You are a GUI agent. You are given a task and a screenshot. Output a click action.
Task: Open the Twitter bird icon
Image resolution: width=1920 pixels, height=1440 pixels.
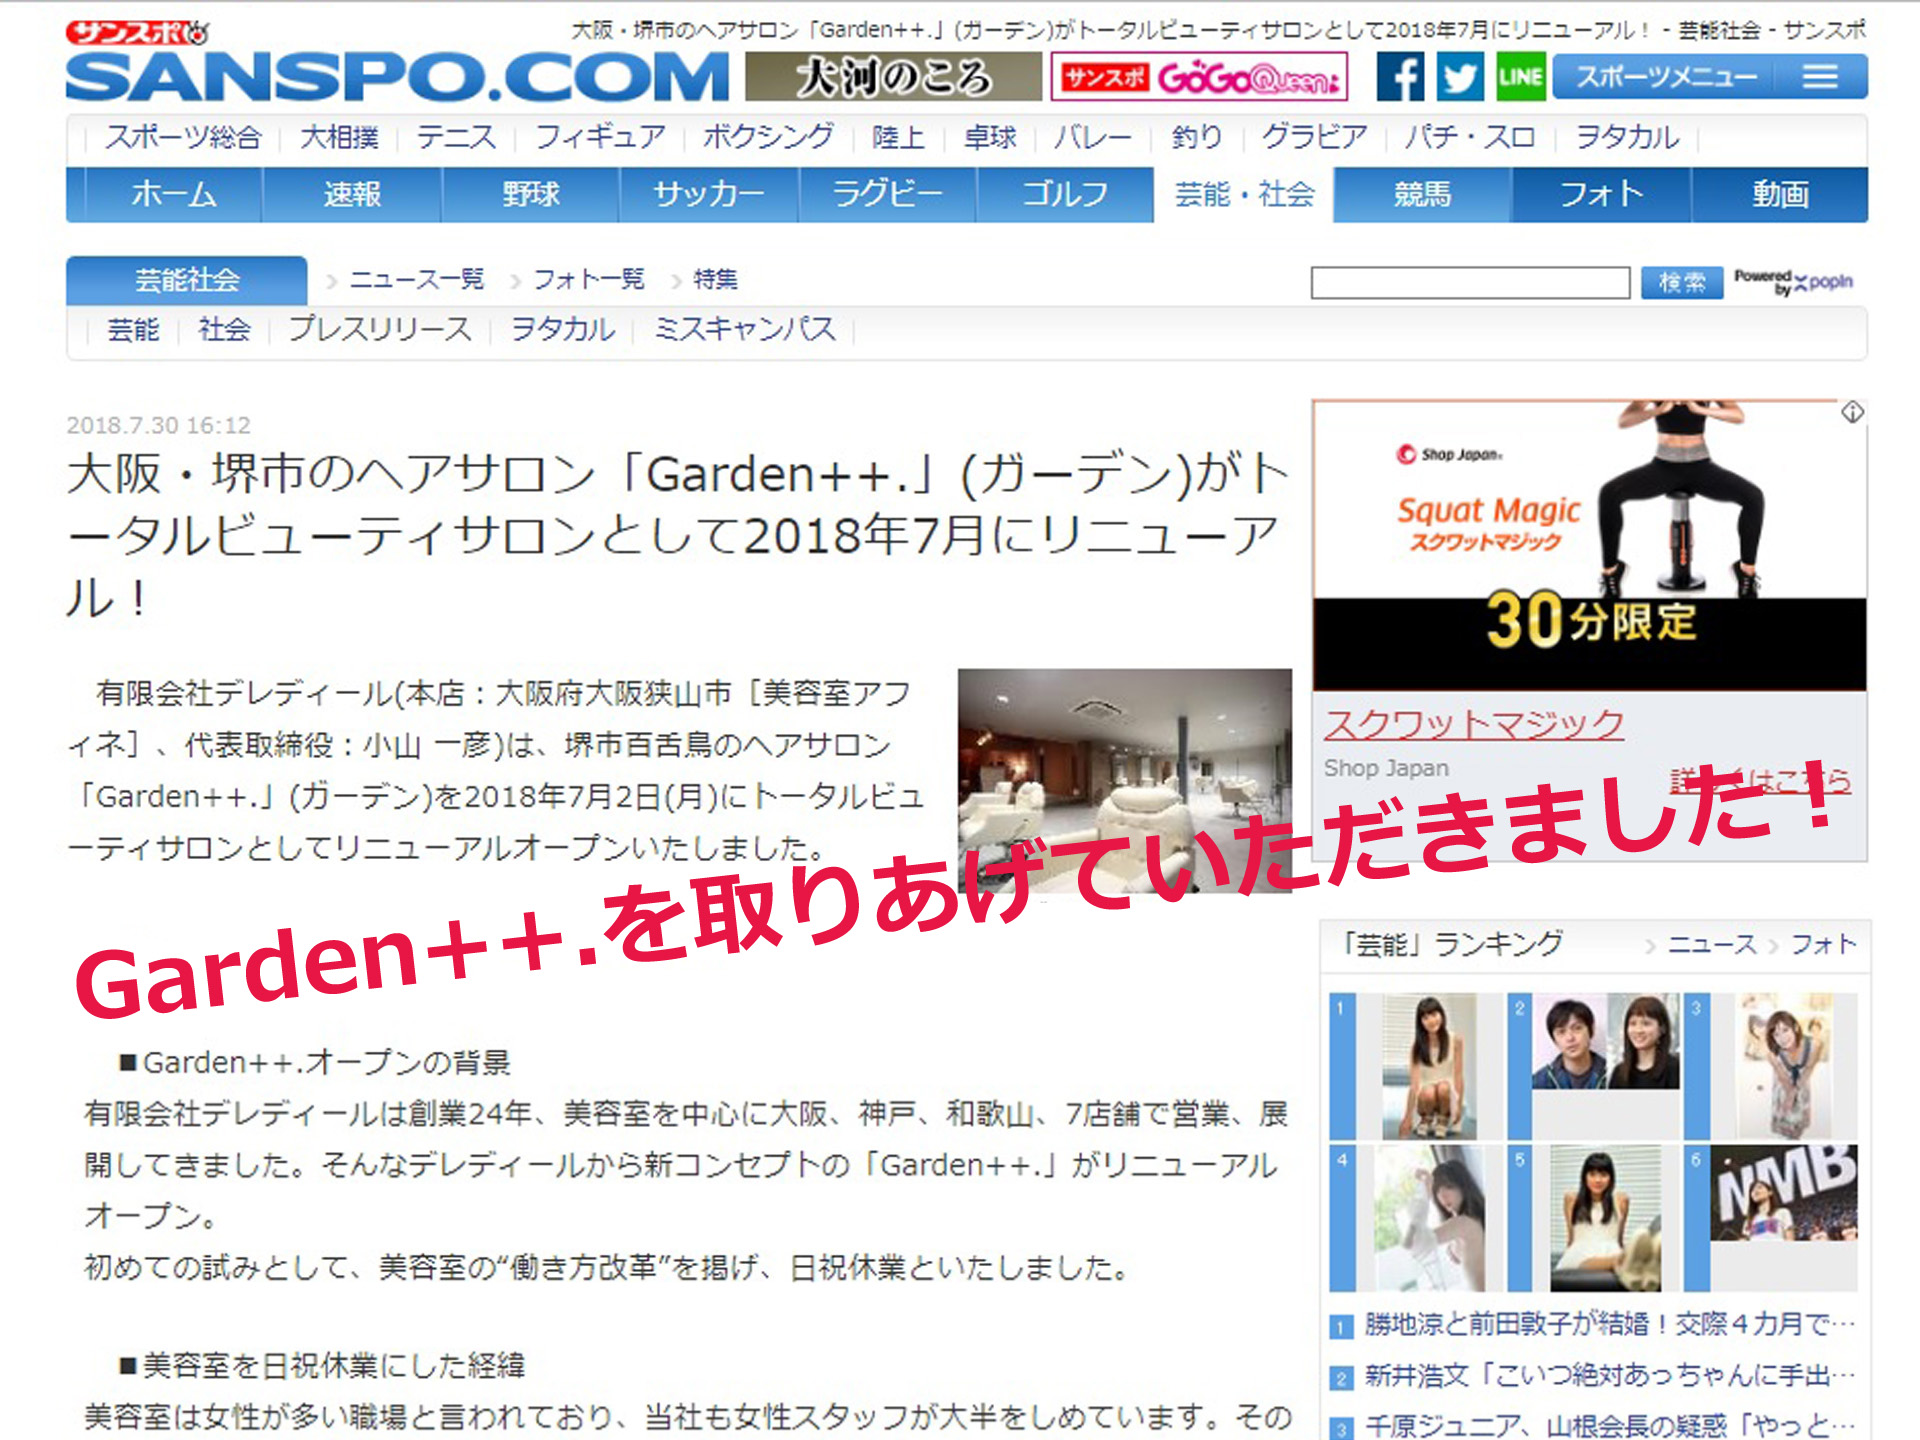(x=1460, y=77)
